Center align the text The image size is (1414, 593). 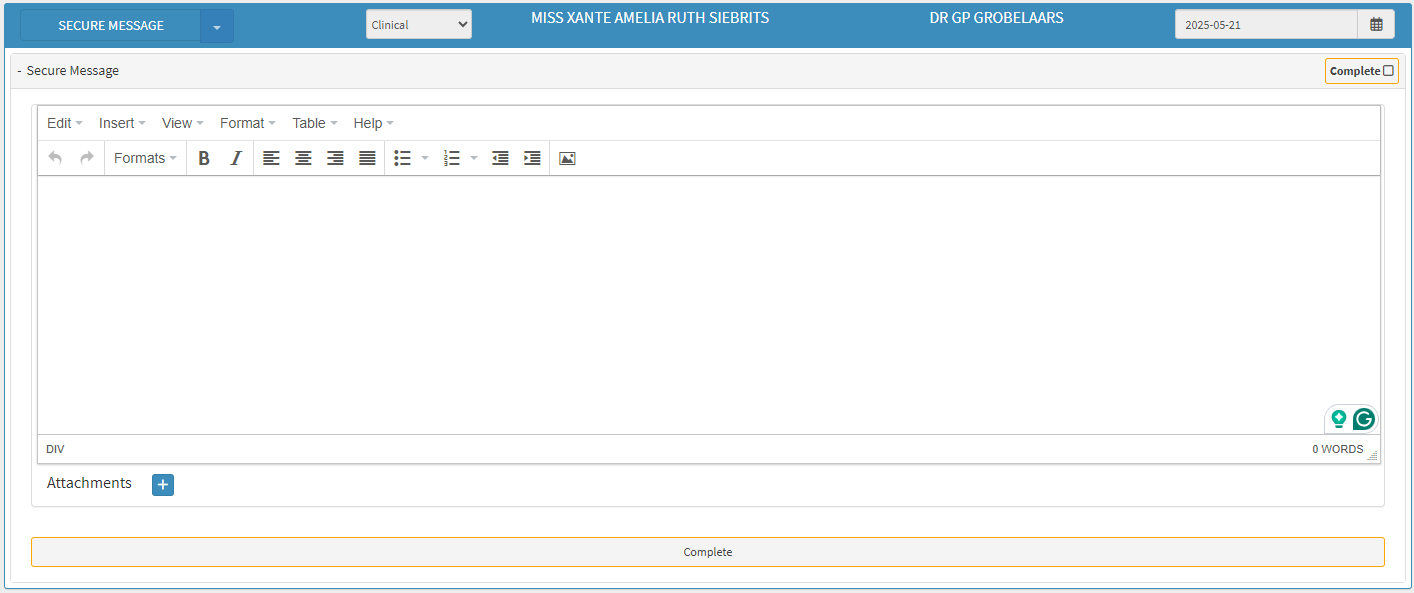click(303, 158)
